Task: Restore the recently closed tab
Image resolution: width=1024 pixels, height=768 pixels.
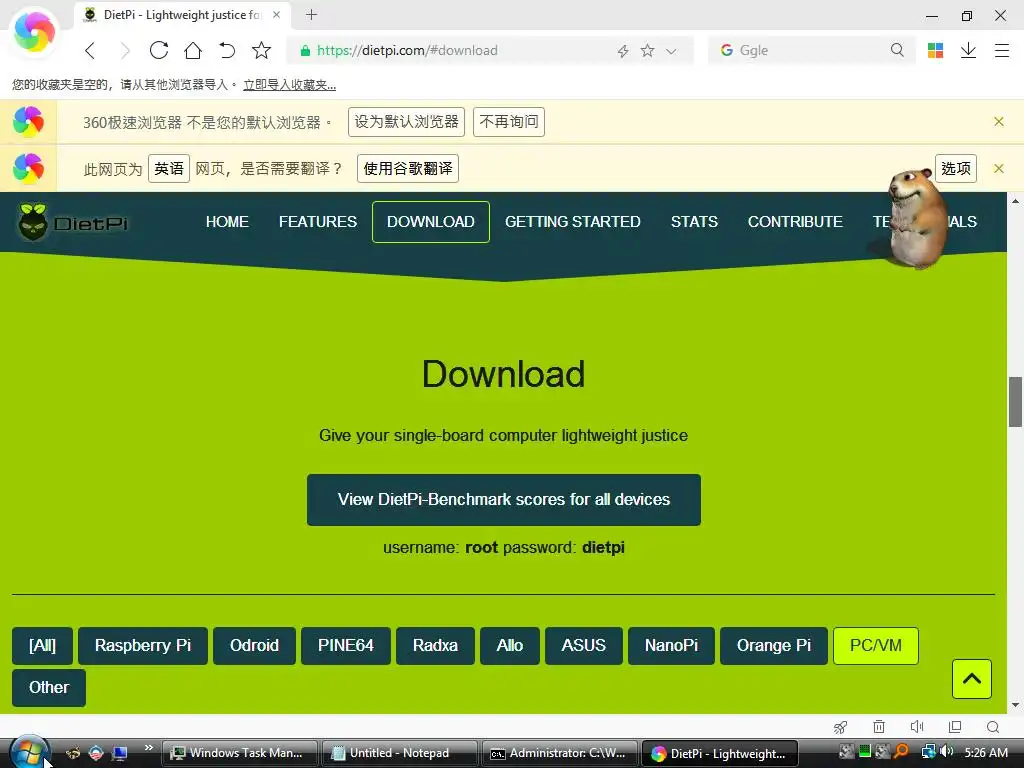Action: tap(227, 50)
